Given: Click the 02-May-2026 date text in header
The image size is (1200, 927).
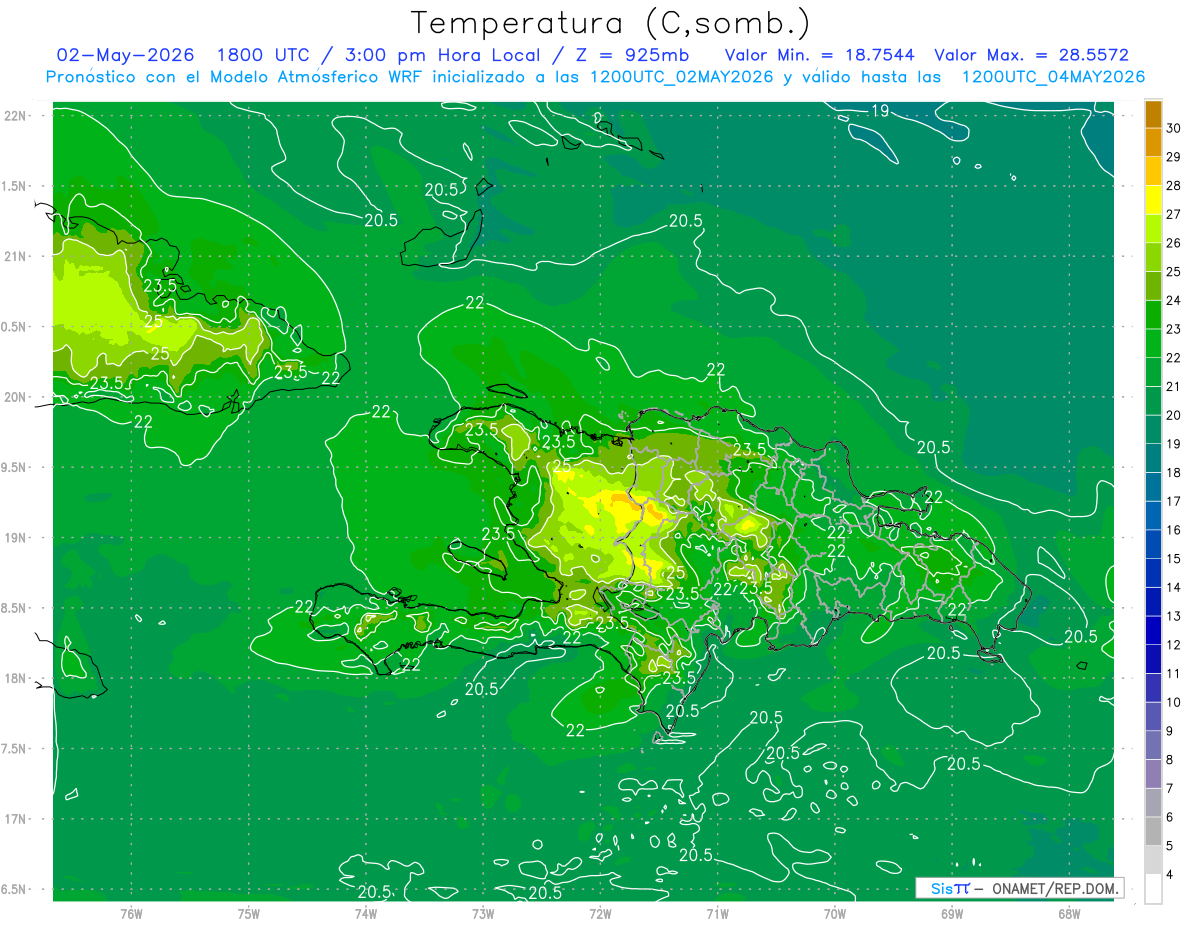Looking at the screenshot, I should tap(125, 55).
